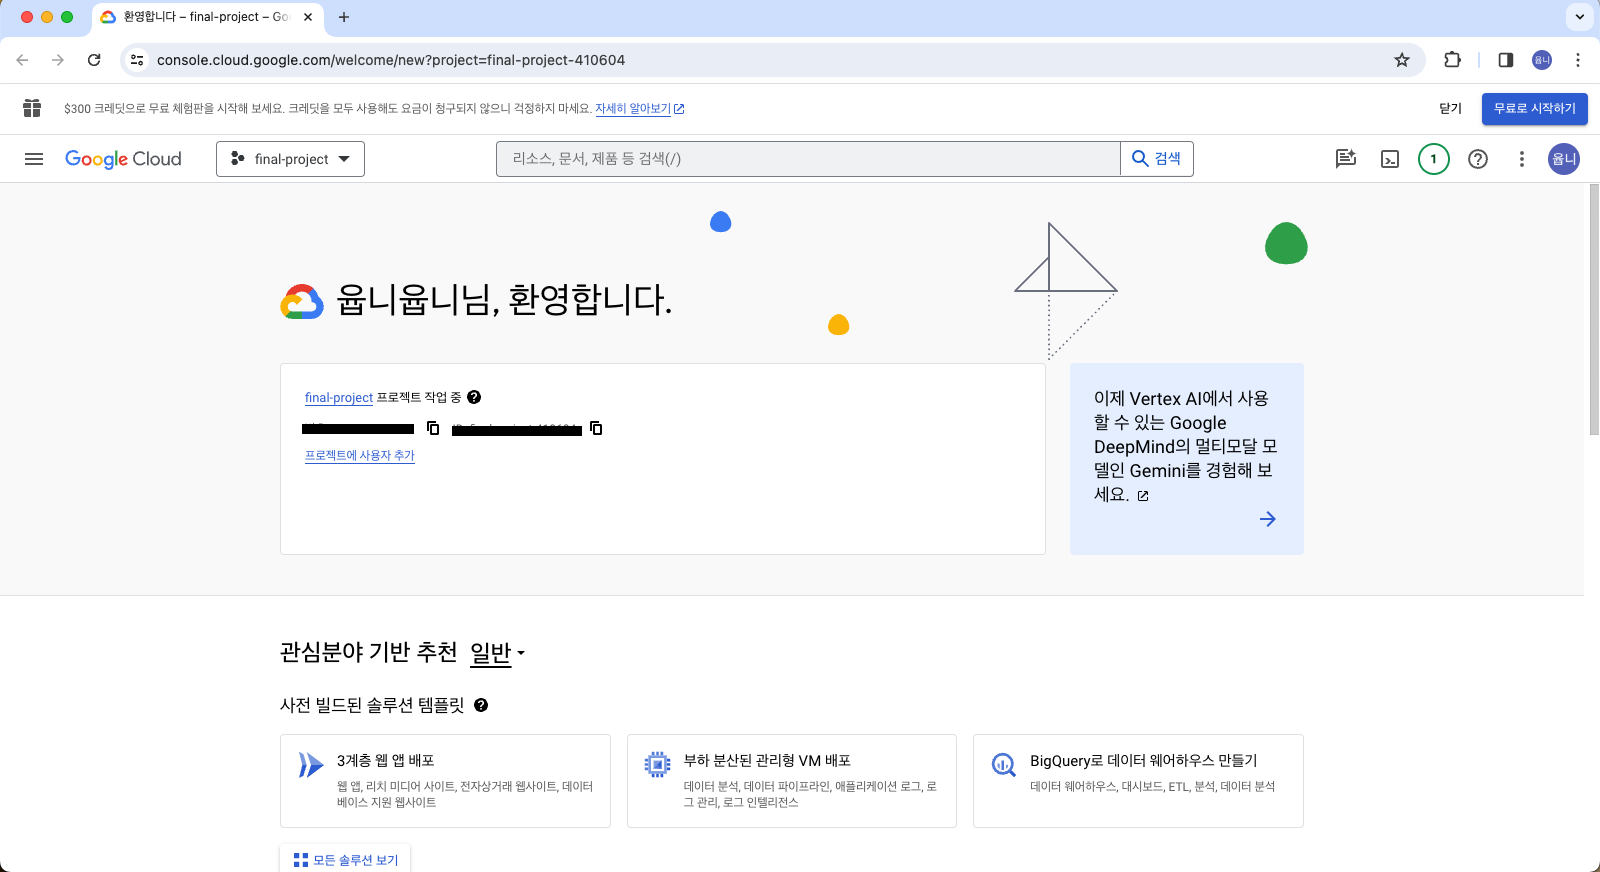Viewport: 1600px width, 872px height.
Task: Open the browser extensions puzzle icon
Action: click(1452, 60)
